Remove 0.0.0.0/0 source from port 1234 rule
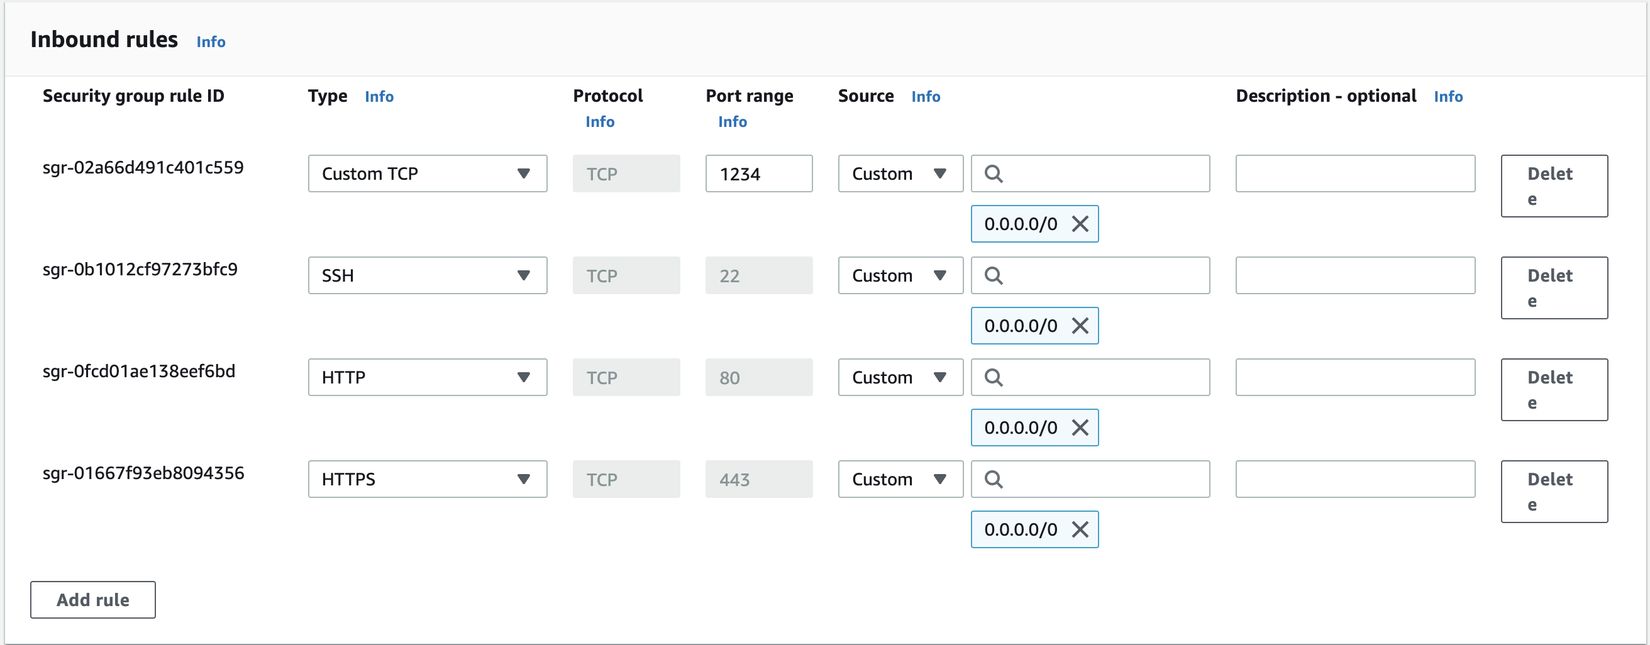Viewport: 1650px width, 645px height. click(x=1080, y=224)
